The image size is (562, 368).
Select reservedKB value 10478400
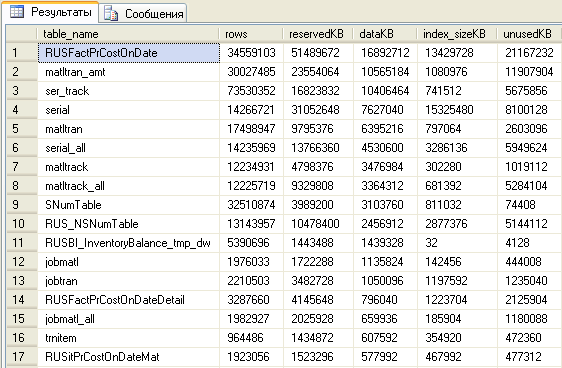click(318, 224)
